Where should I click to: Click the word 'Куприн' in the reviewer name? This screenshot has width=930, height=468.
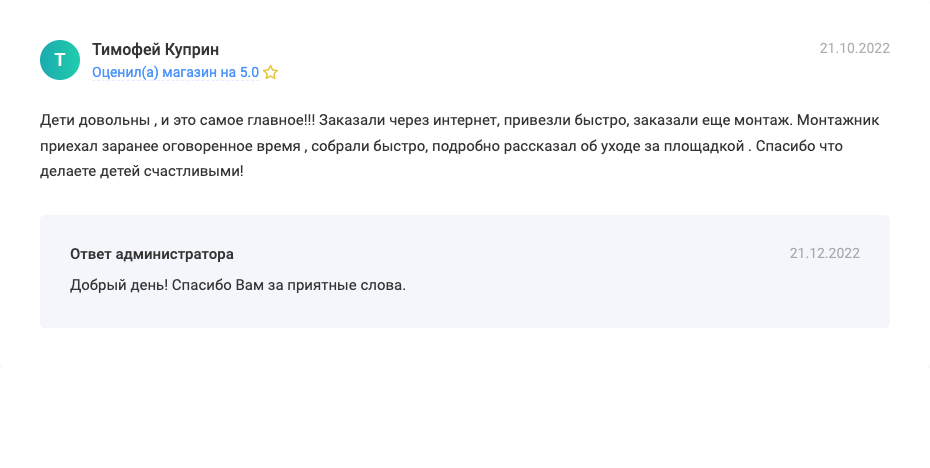point(192,49)
